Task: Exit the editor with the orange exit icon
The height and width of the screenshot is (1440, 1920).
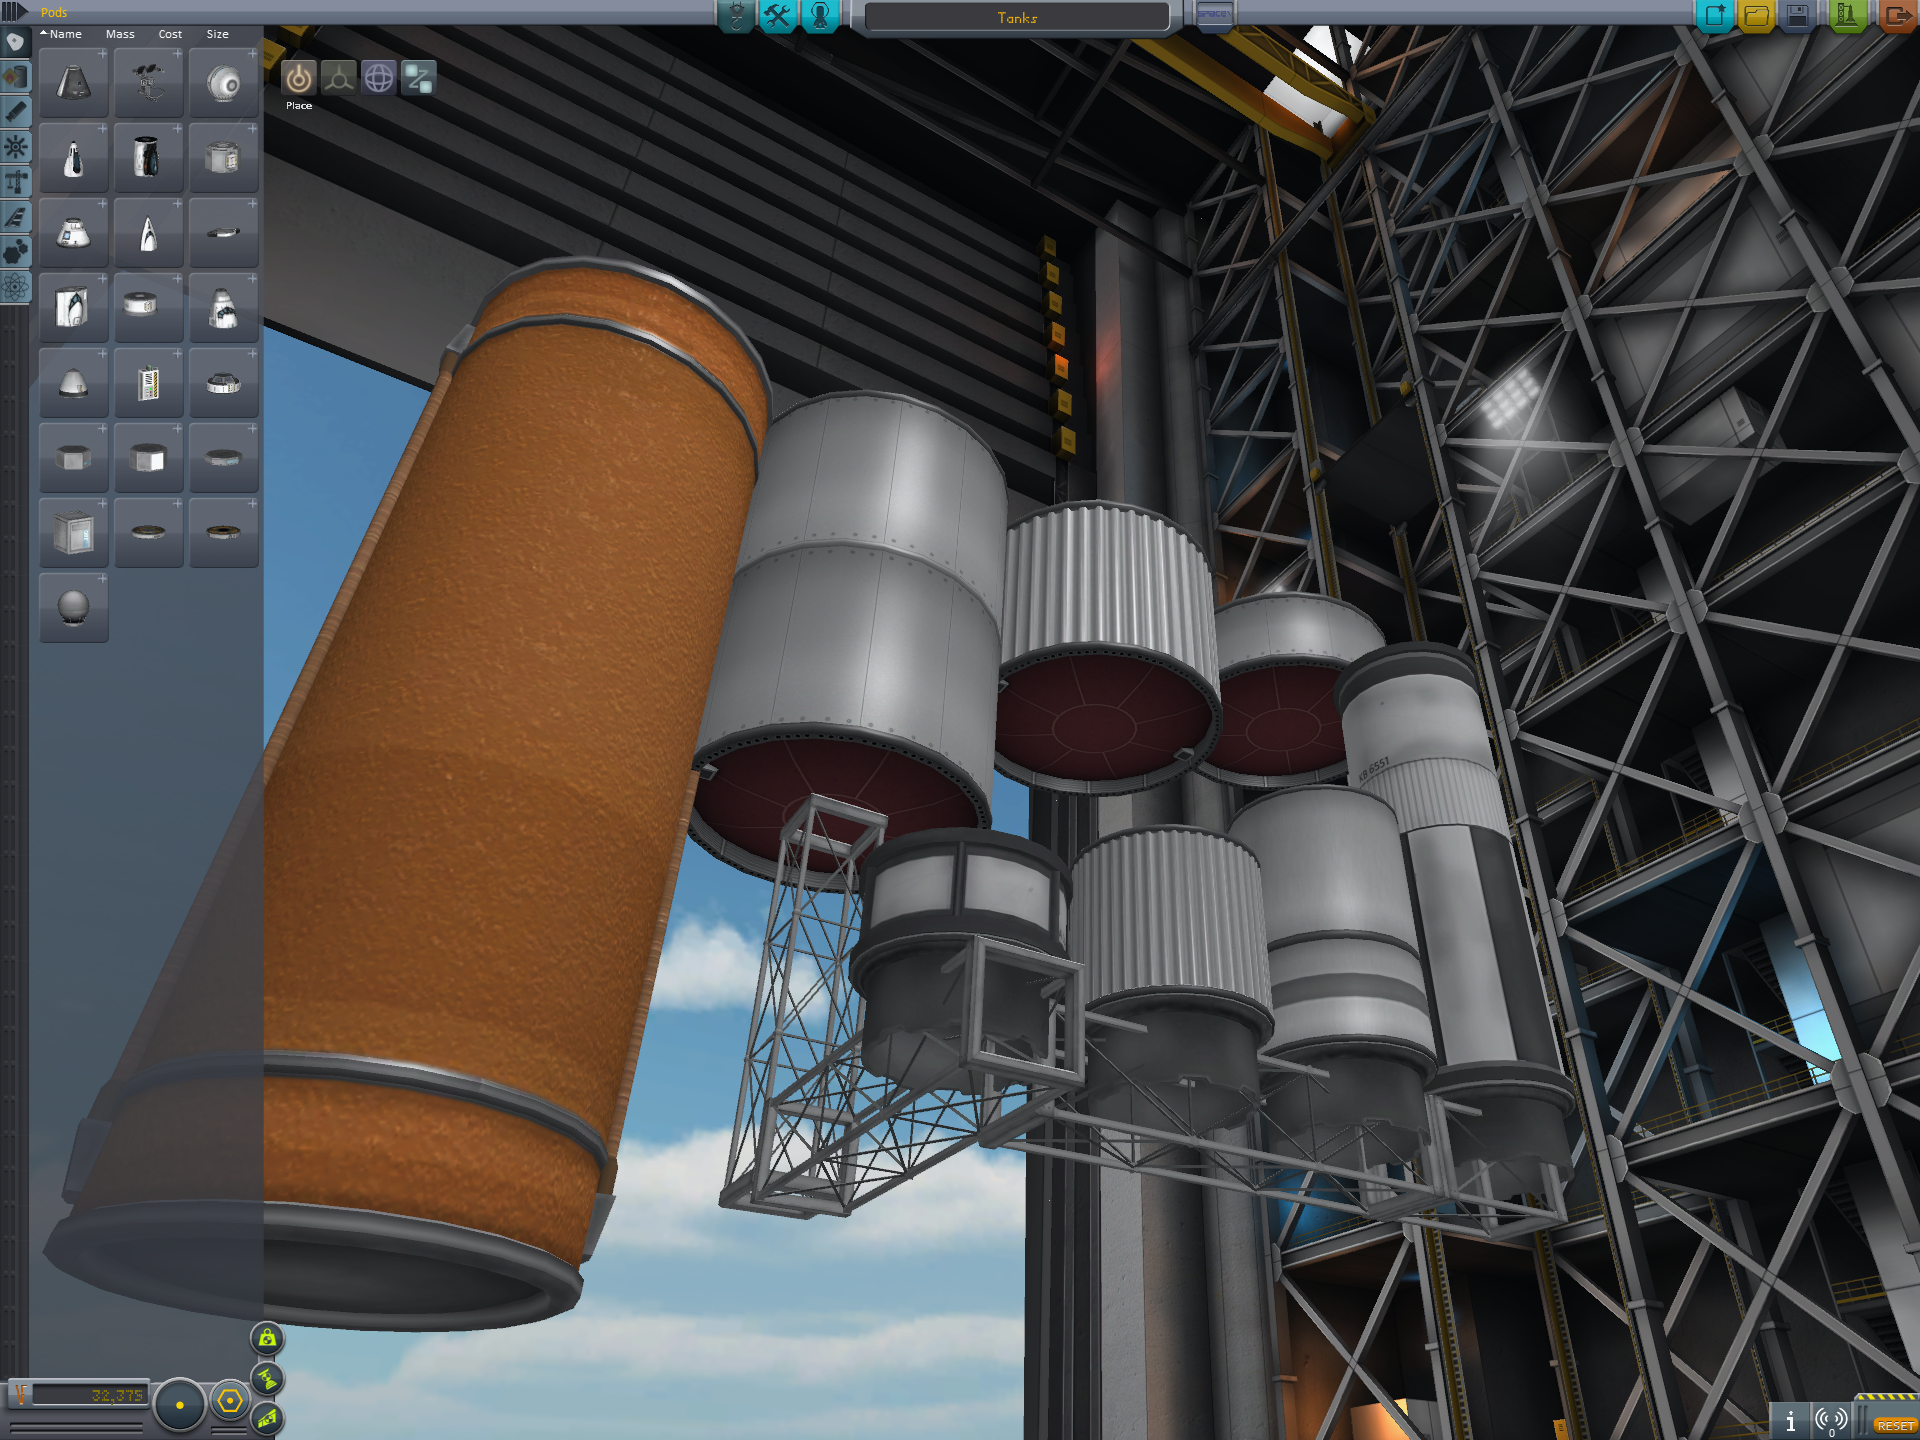Action: [x=1897, y=16]
